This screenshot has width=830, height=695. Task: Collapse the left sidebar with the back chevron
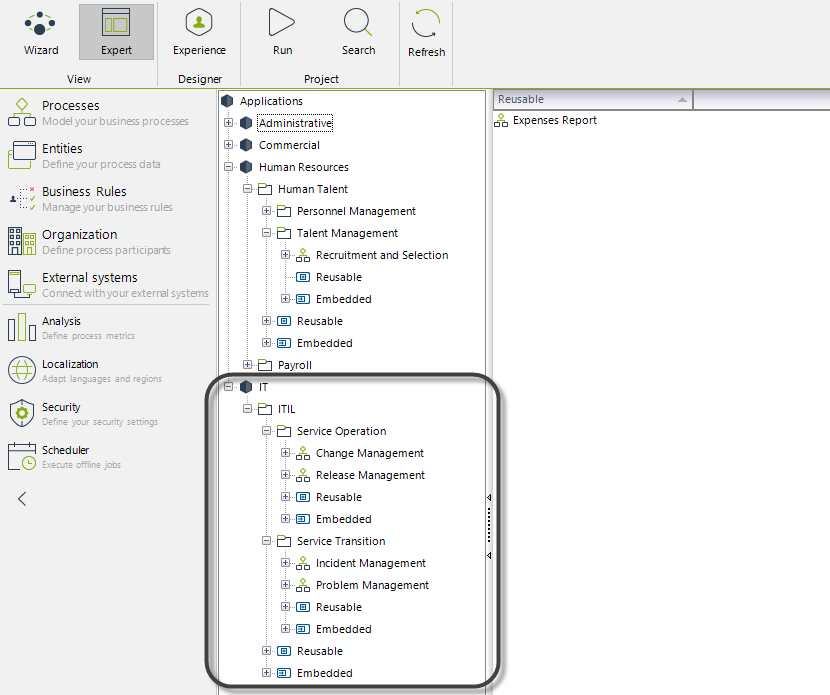click(22, 499)
